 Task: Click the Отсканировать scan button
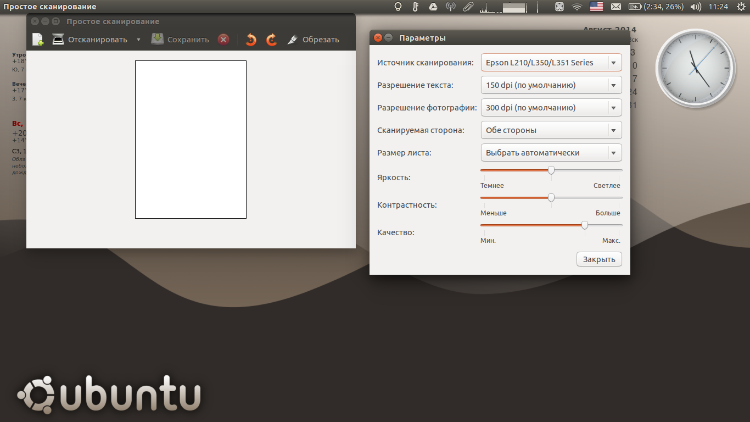click(90, 40)
